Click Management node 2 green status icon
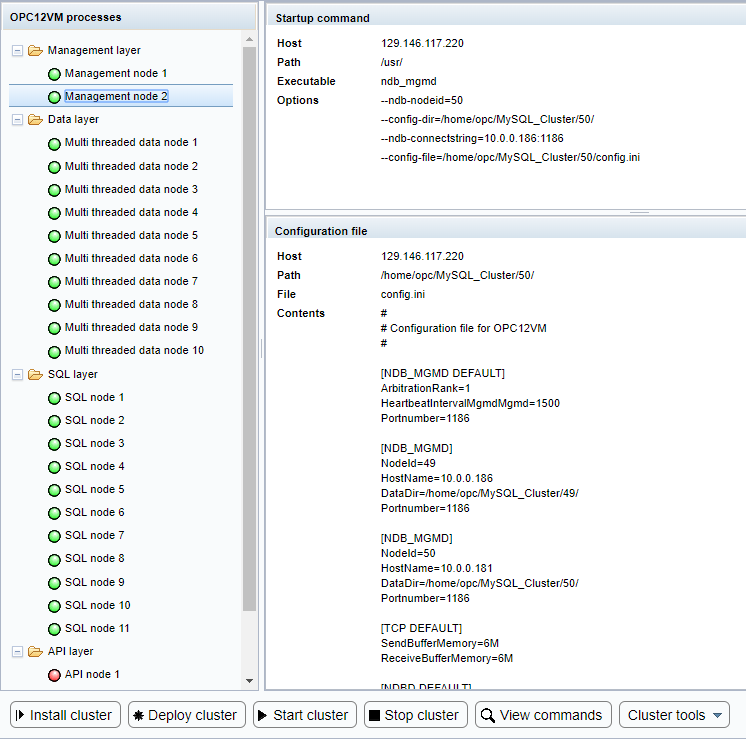This screenshot has width=746, height=739. coord(54,97)
